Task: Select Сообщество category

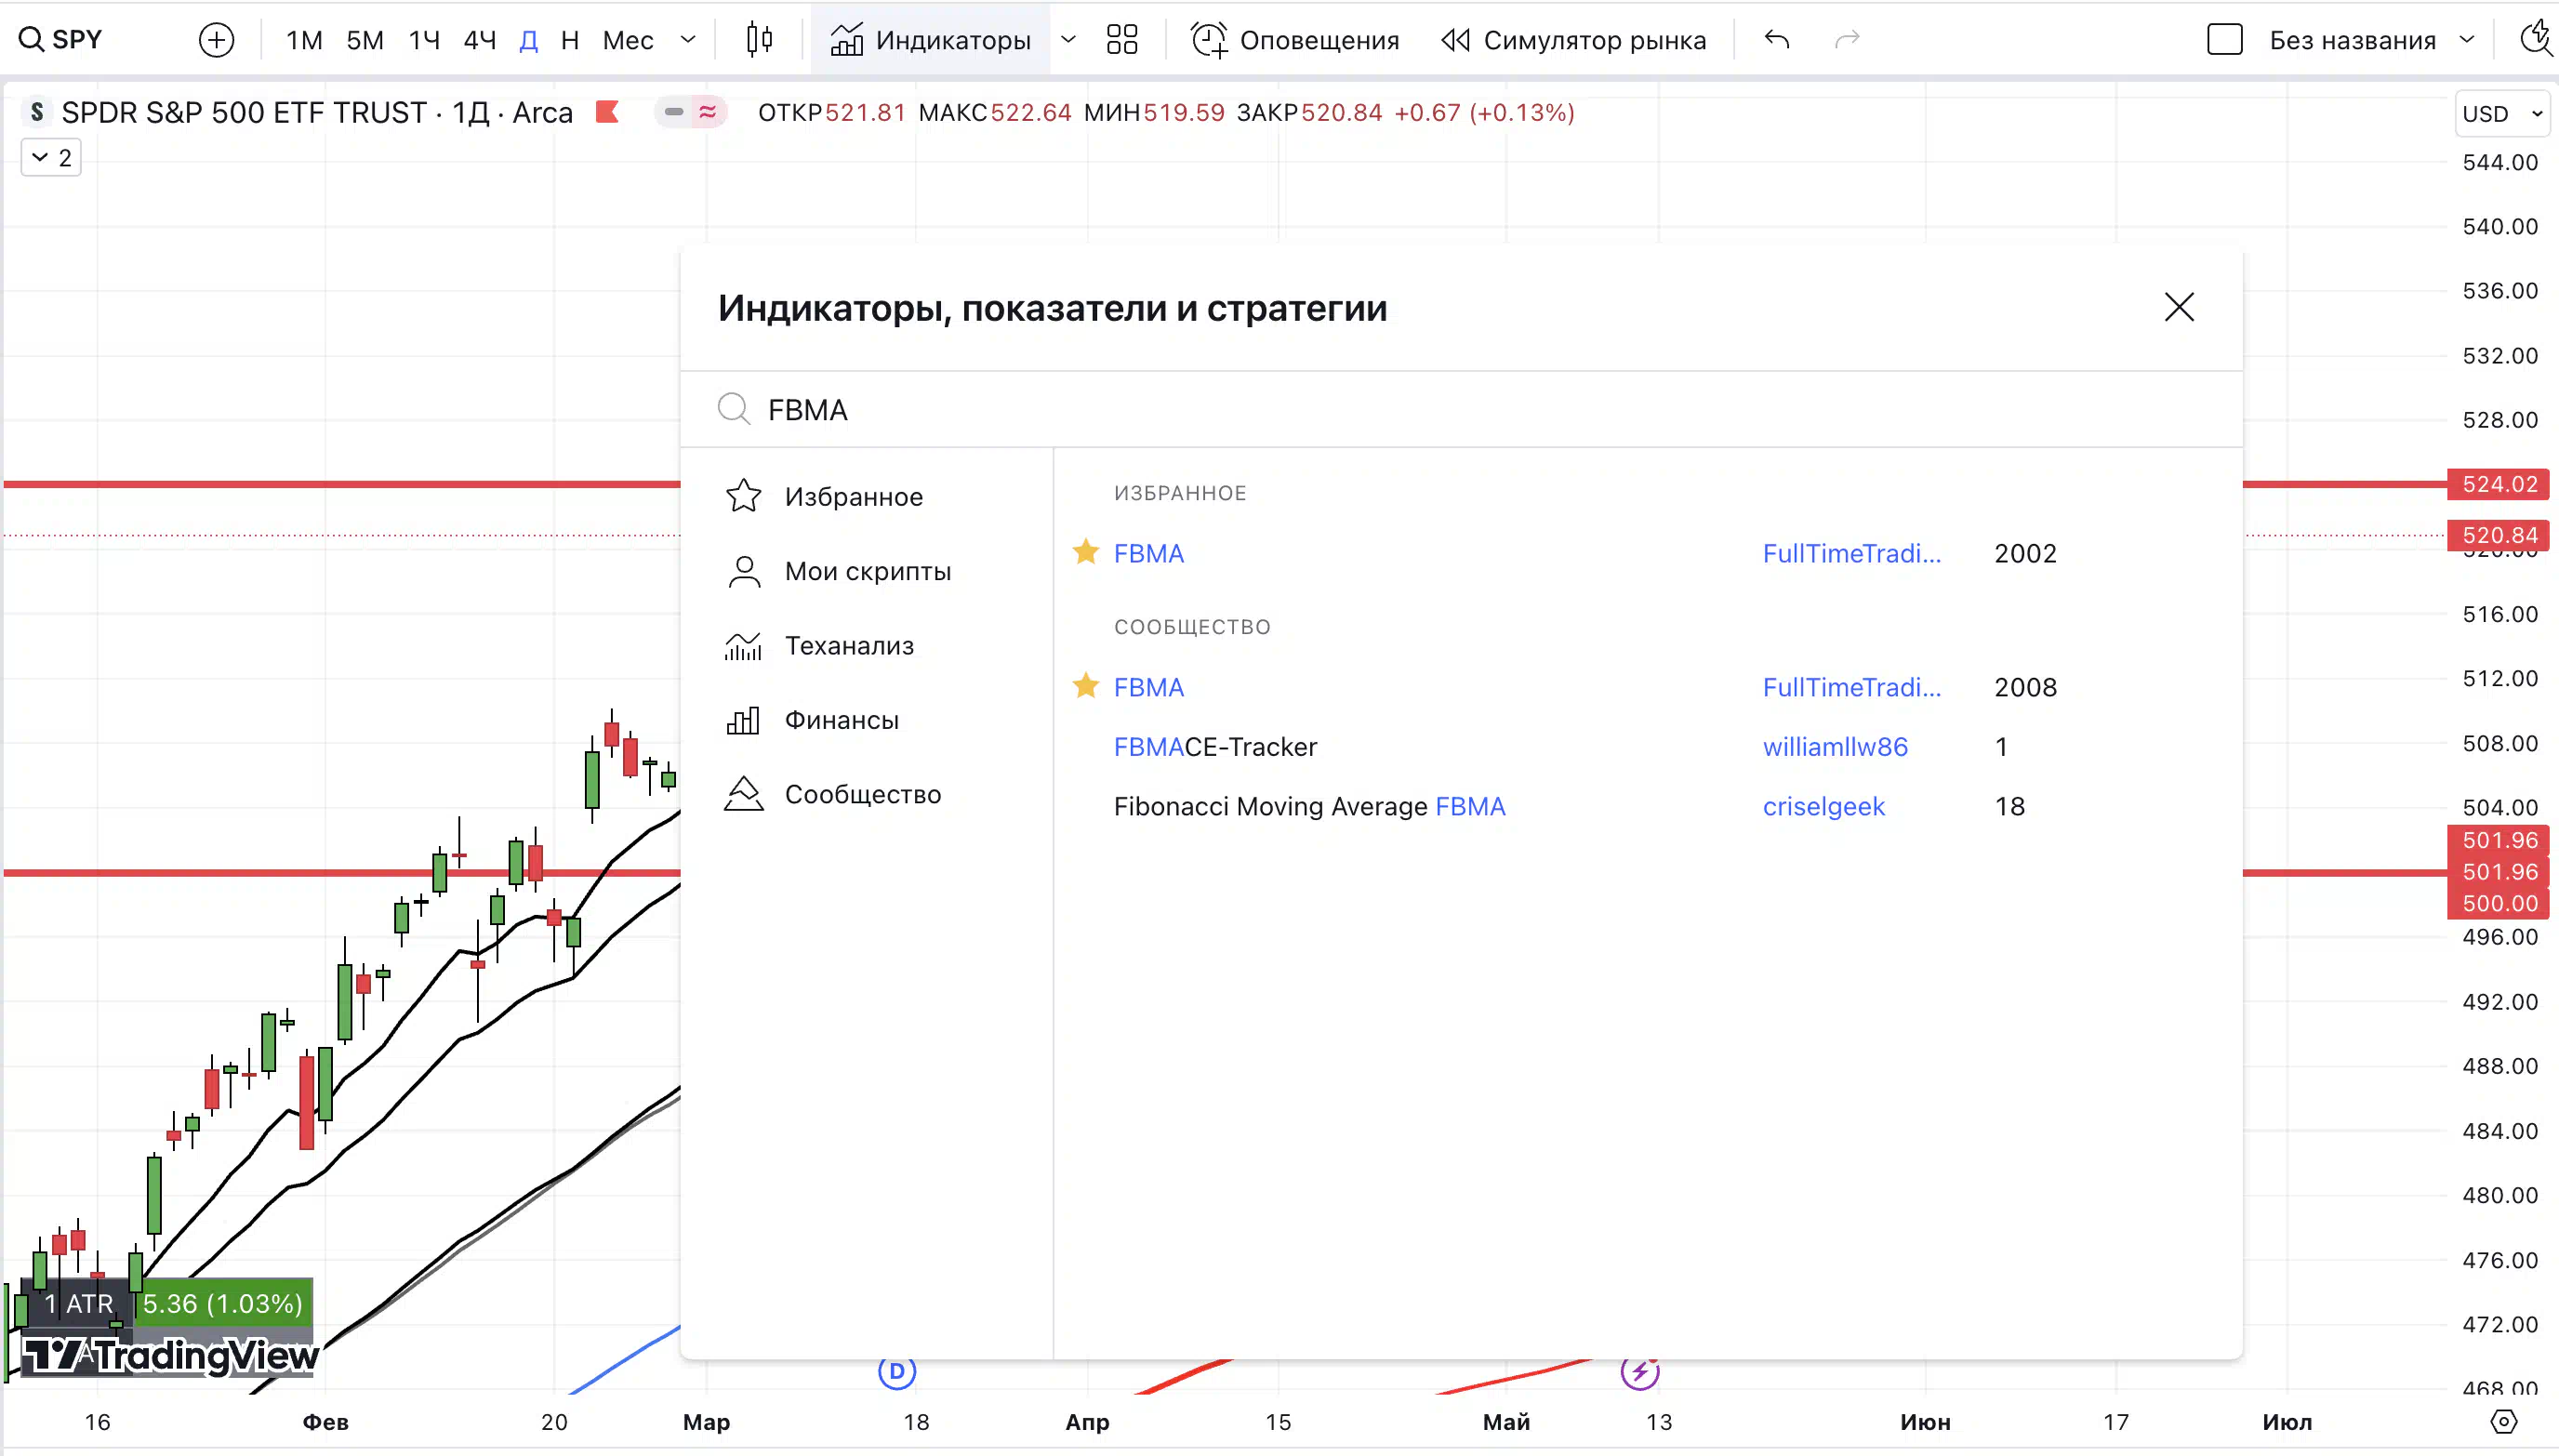Action: [x=866, y=794]
